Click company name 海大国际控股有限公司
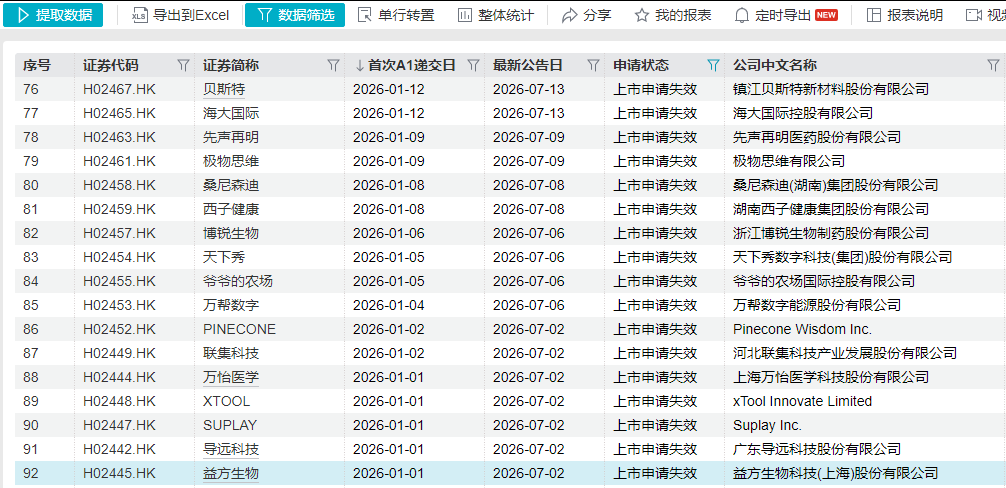The width and height of the screenshot is (1006, 488). point(803,113)
